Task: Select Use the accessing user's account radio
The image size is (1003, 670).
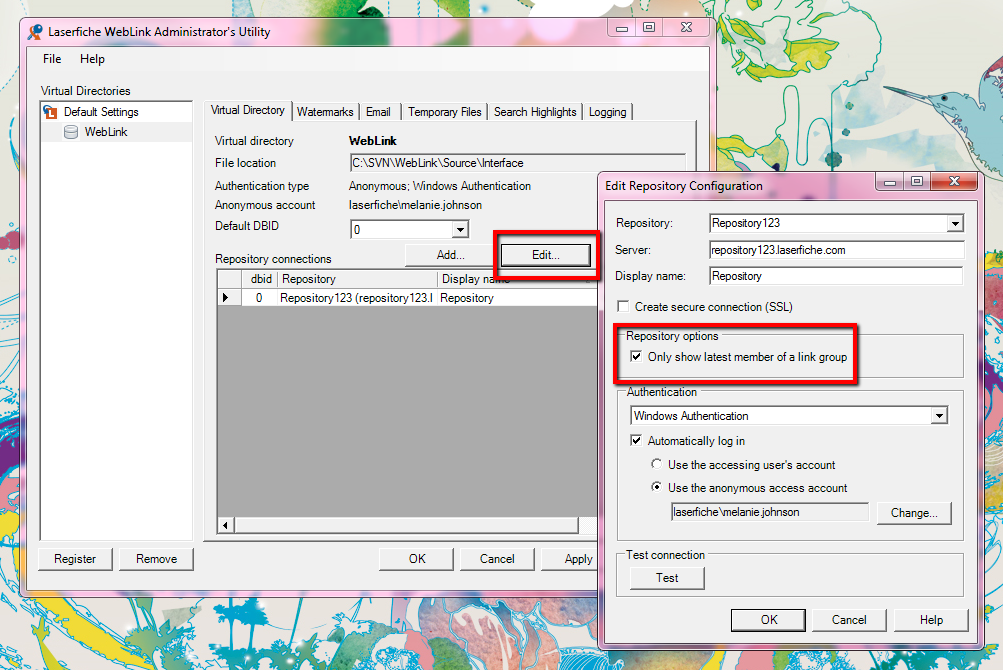Action: pyautogui.click(x=656, y=464)
